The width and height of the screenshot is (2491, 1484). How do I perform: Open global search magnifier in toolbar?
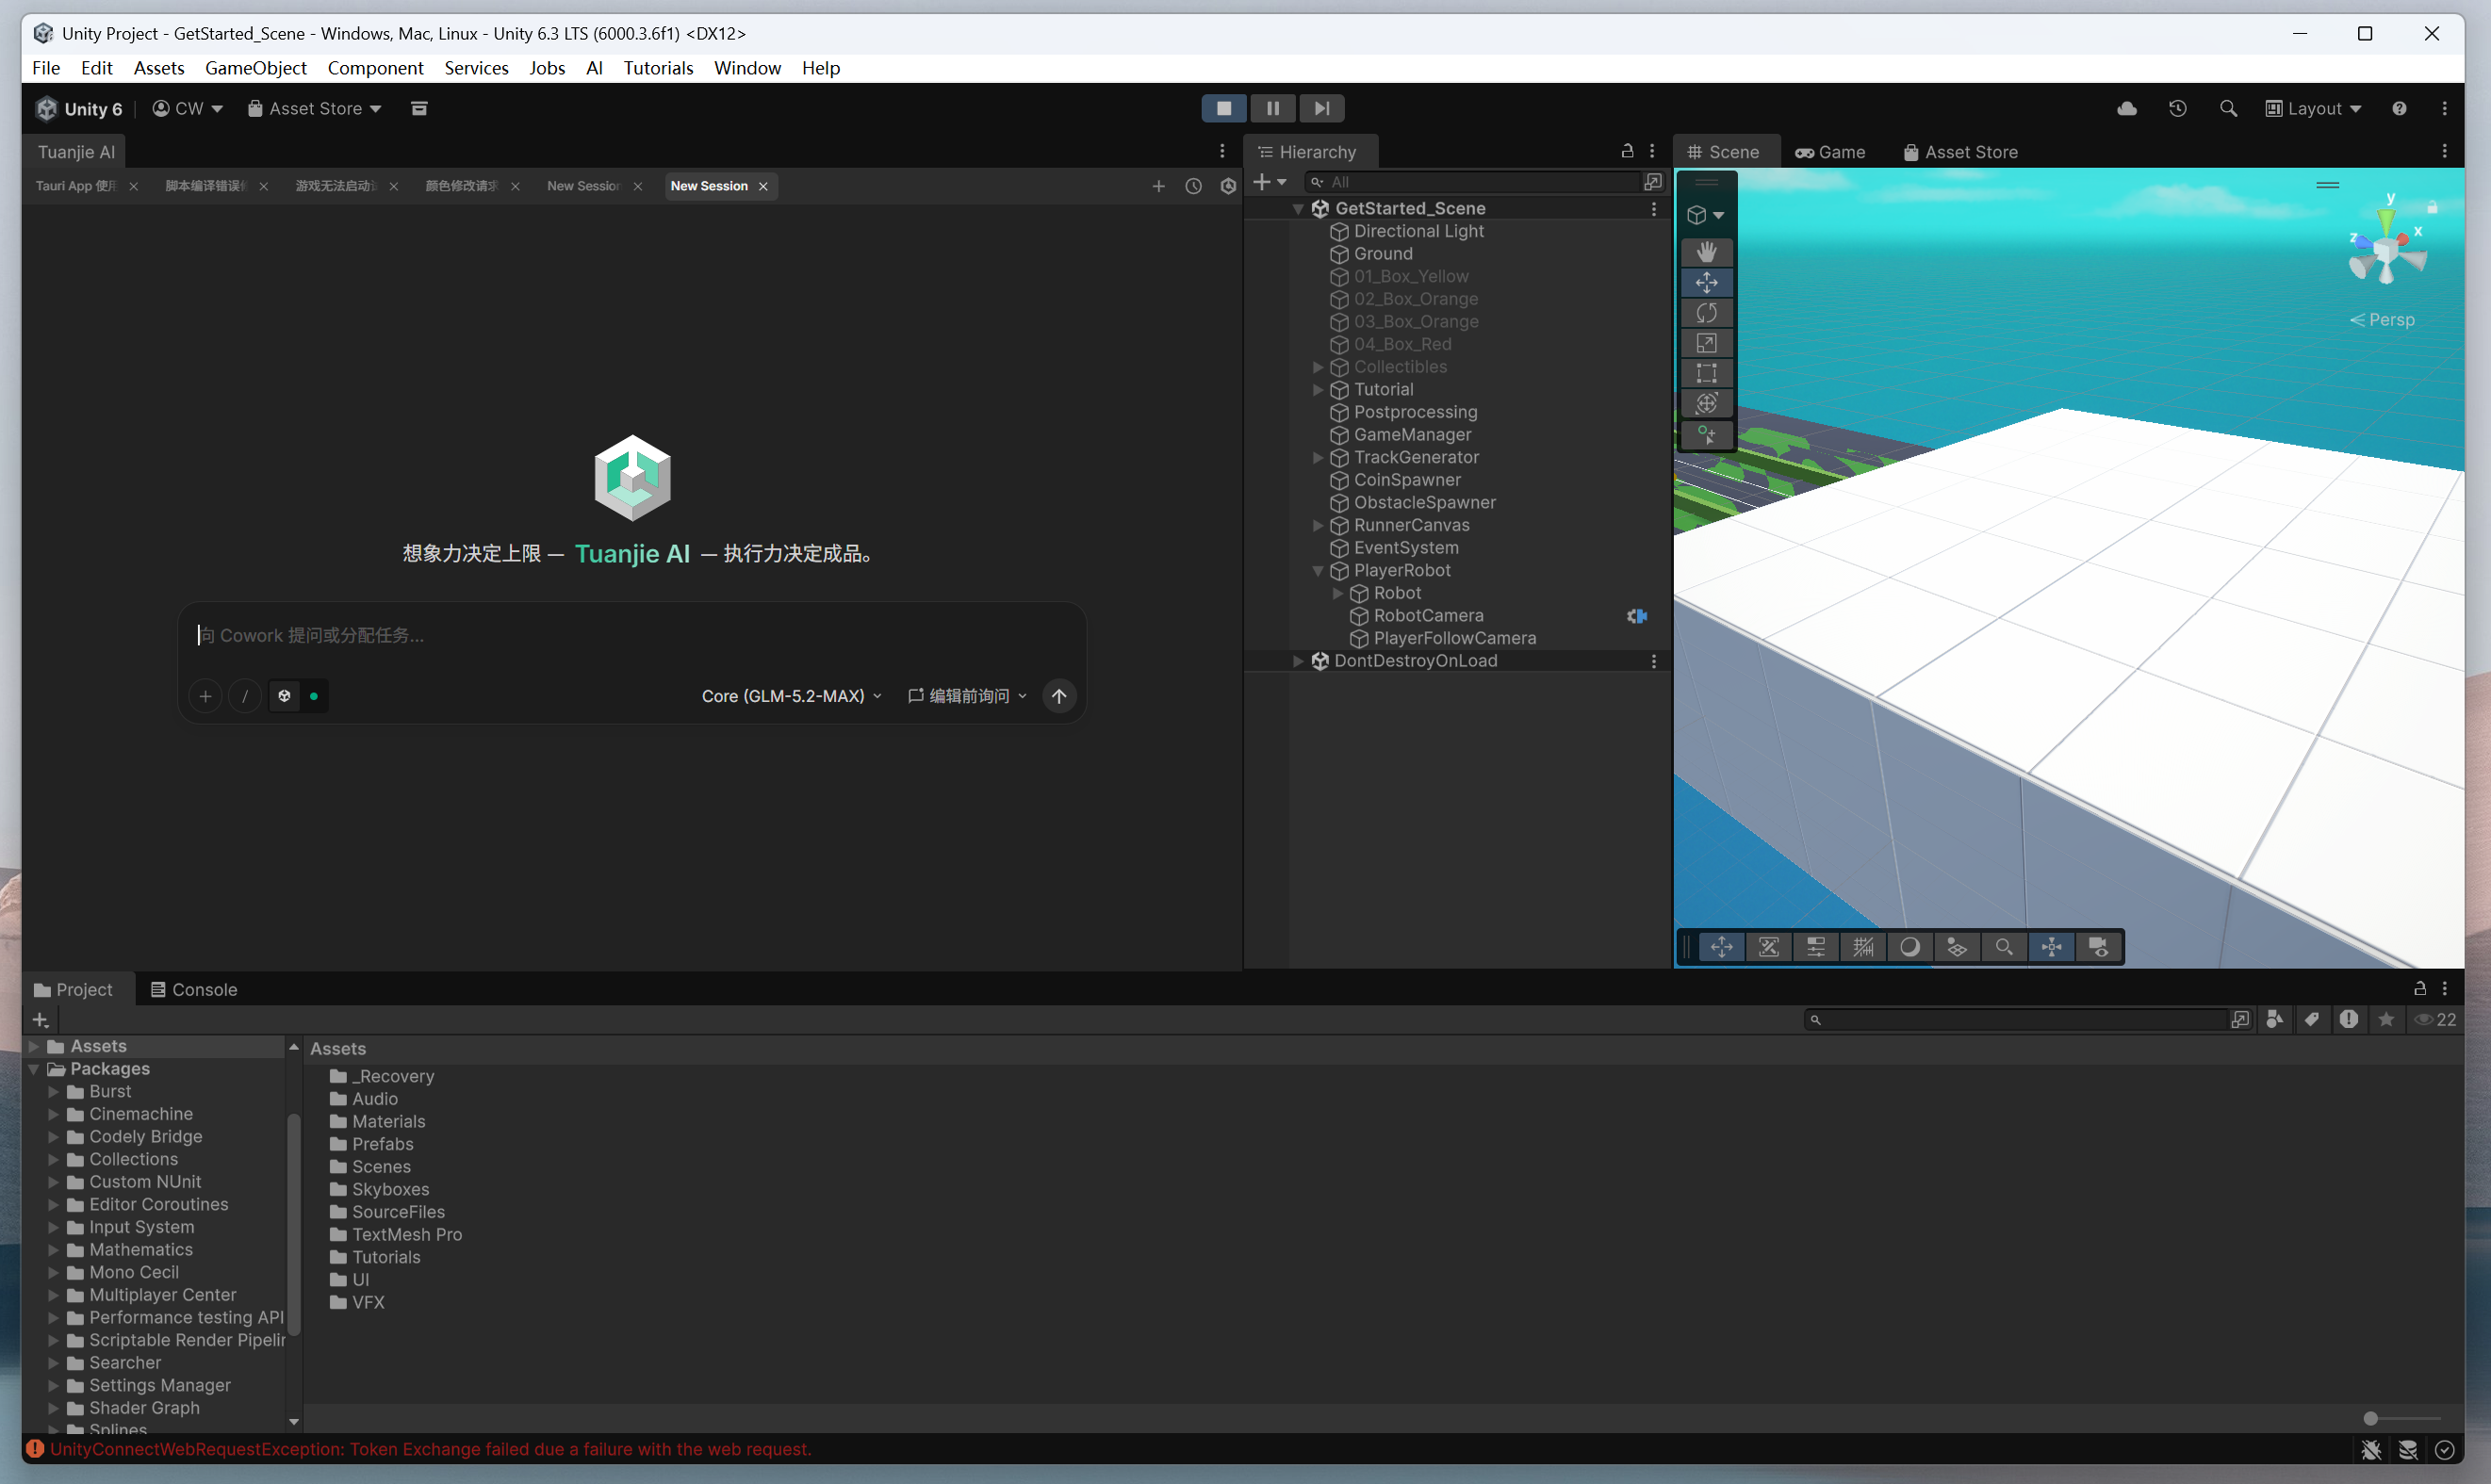pos(2228,108)
